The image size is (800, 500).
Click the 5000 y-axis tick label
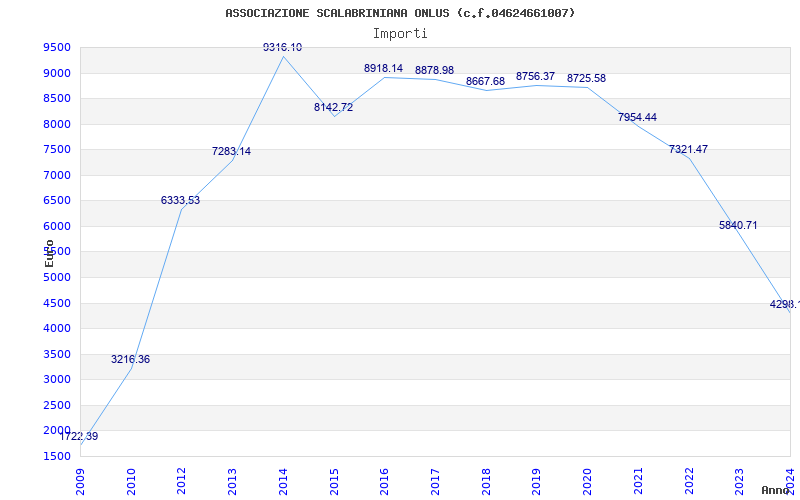[x=57, y=278]
